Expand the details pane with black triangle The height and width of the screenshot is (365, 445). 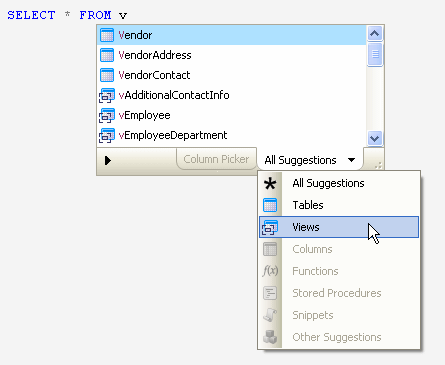(x=108, y=160)
